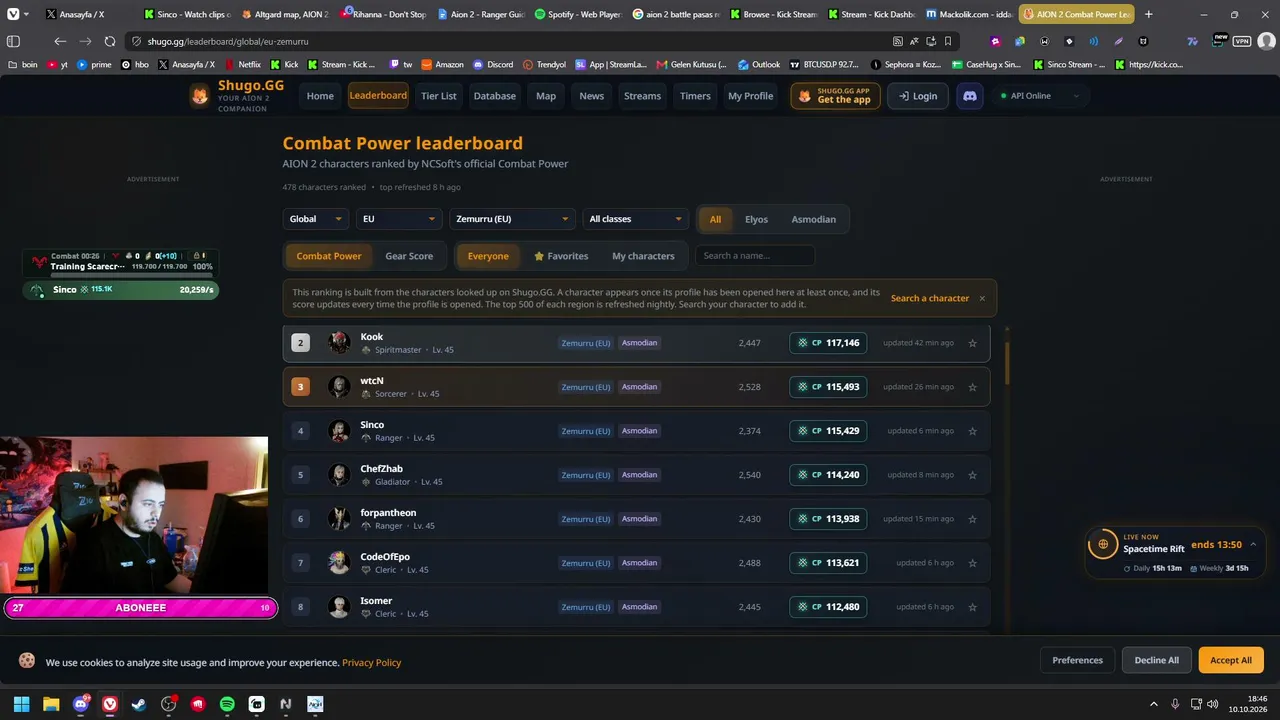The width and height of the screenshot is (1280, 720).
Task: Go back with the browser back arrow
Action: tap(60, 41)
